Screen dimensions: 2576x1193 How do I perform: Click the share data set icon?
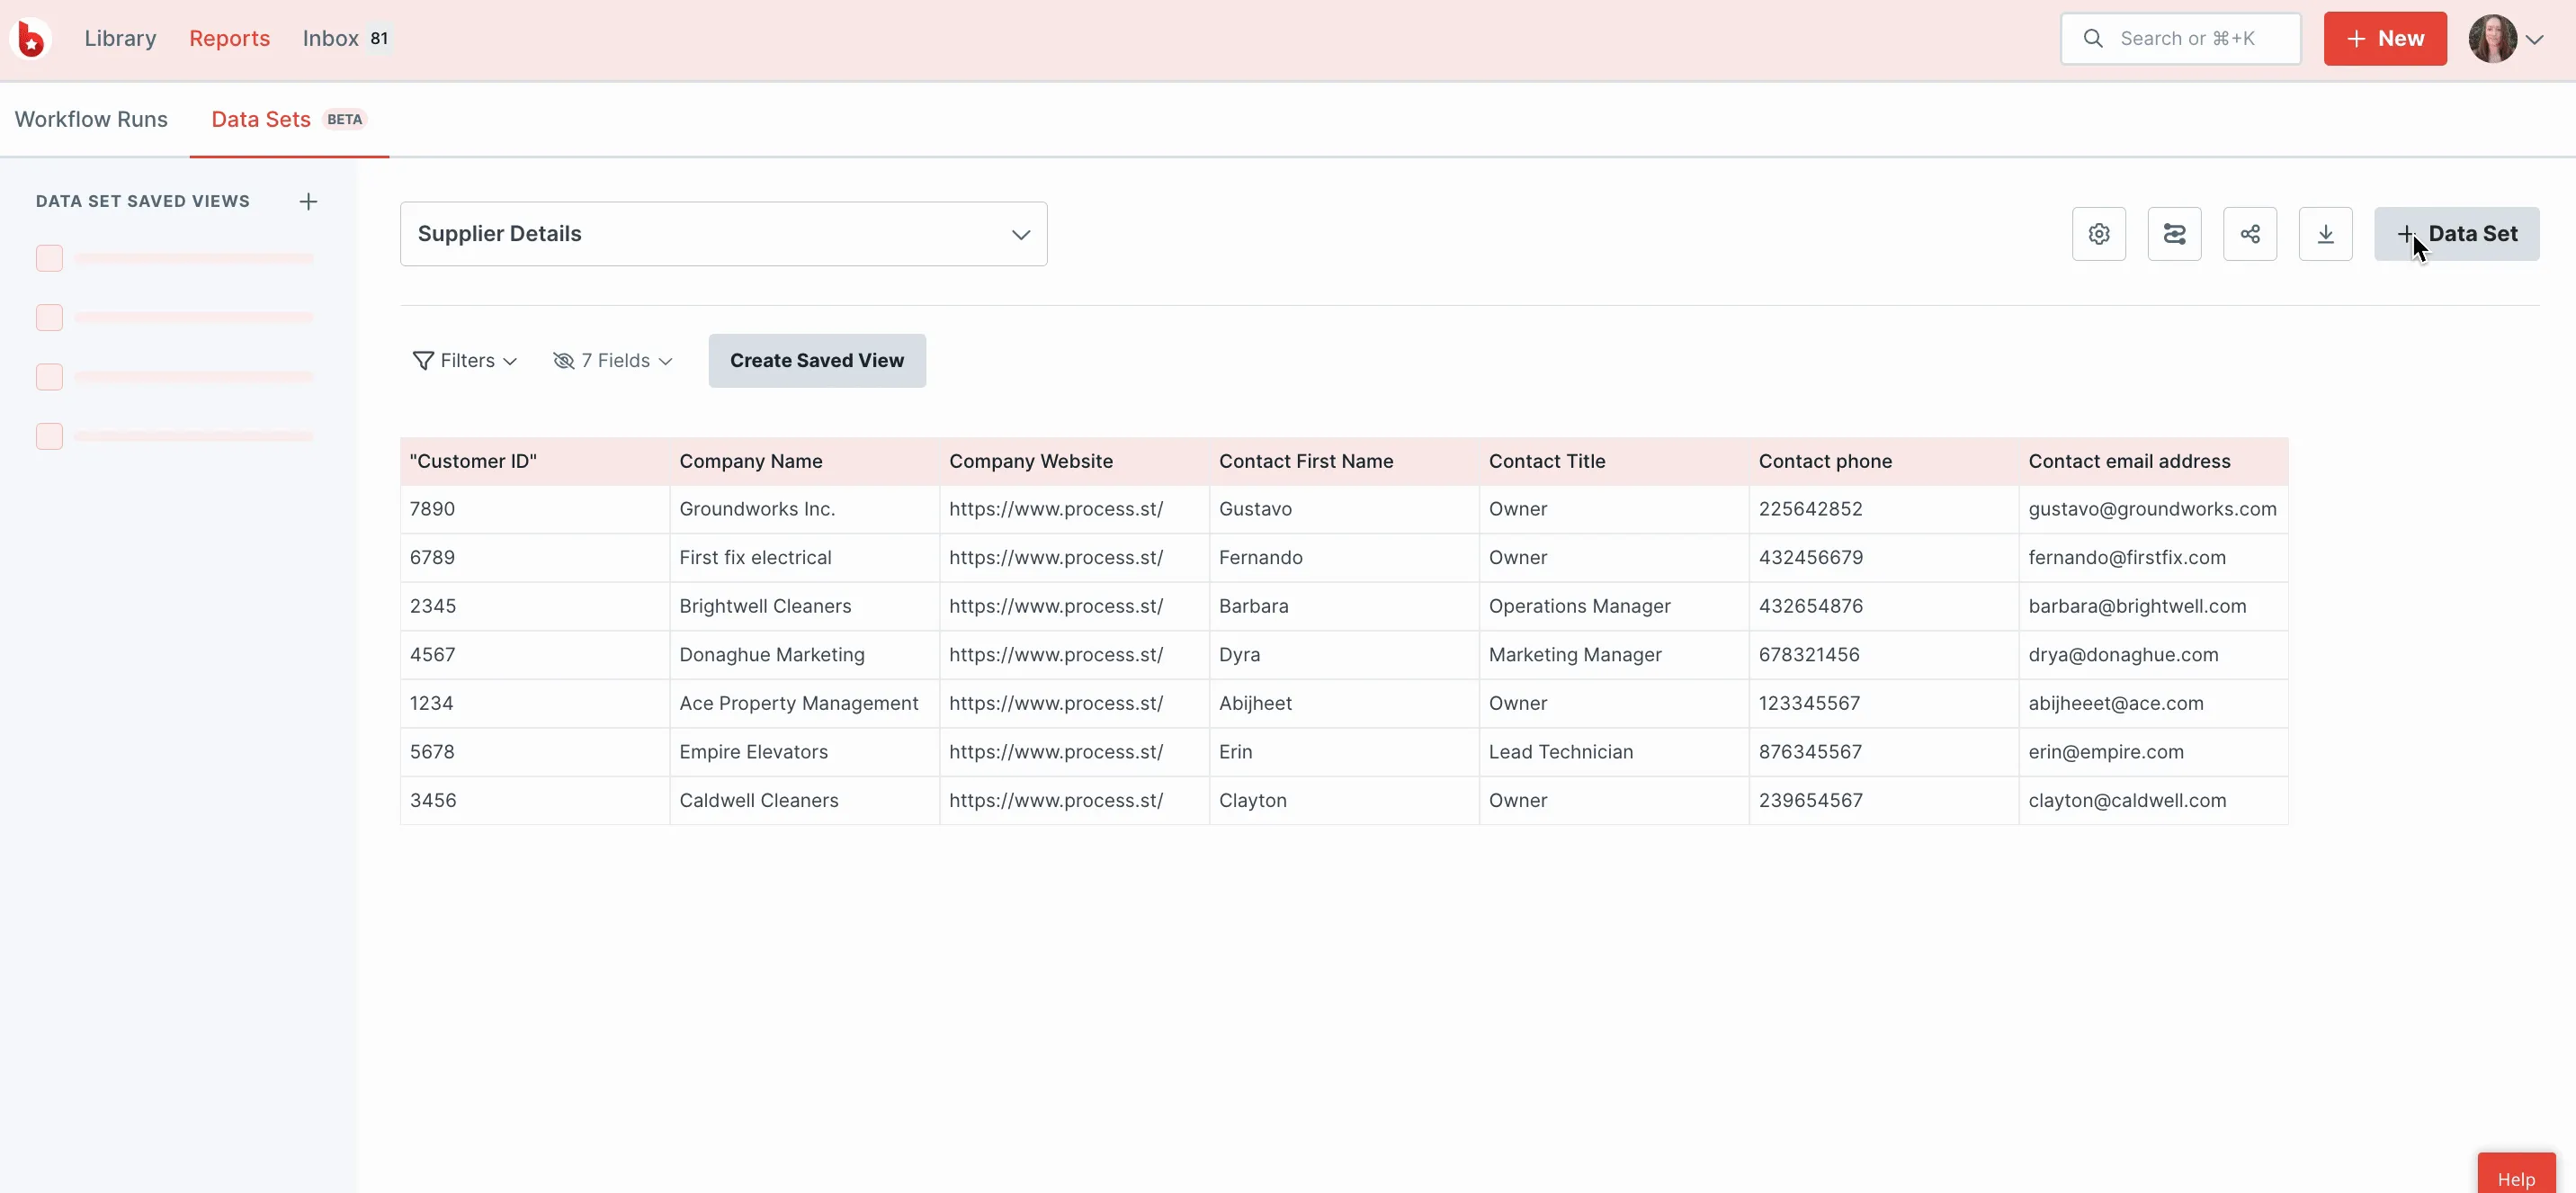(2250, 234)
